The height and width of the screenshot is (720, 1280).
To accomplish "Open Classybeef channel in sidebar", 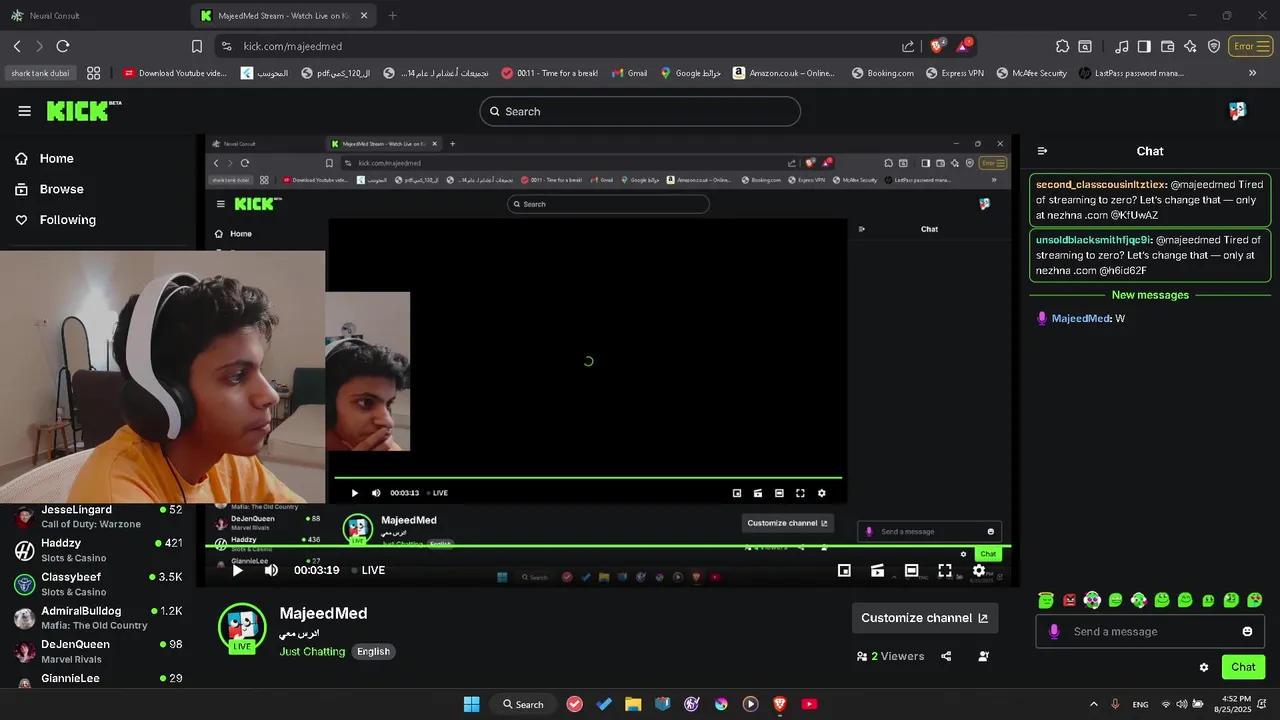I will [x=98, y=584].
